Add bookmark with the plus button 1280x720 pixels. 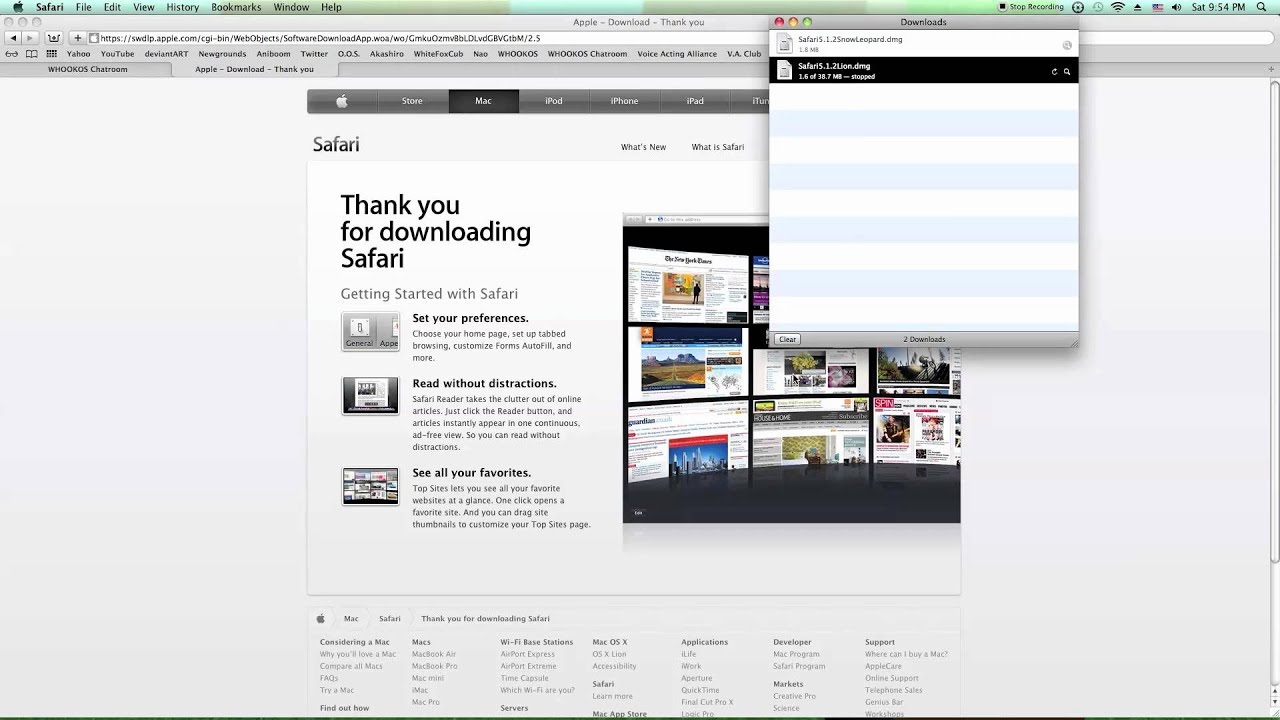(x=77, y=38)
